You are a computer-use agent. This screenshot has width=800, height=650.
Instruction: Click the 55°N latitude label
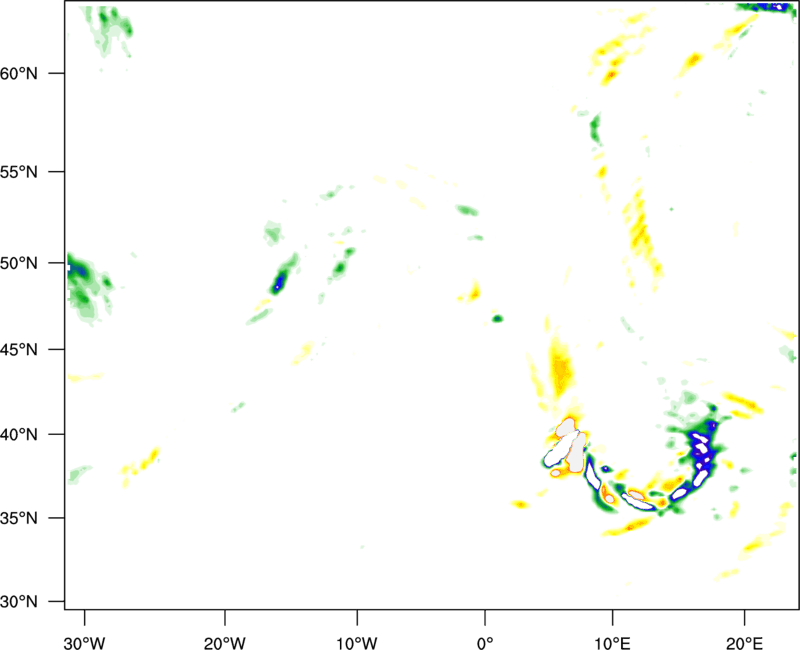pos(19,172)
